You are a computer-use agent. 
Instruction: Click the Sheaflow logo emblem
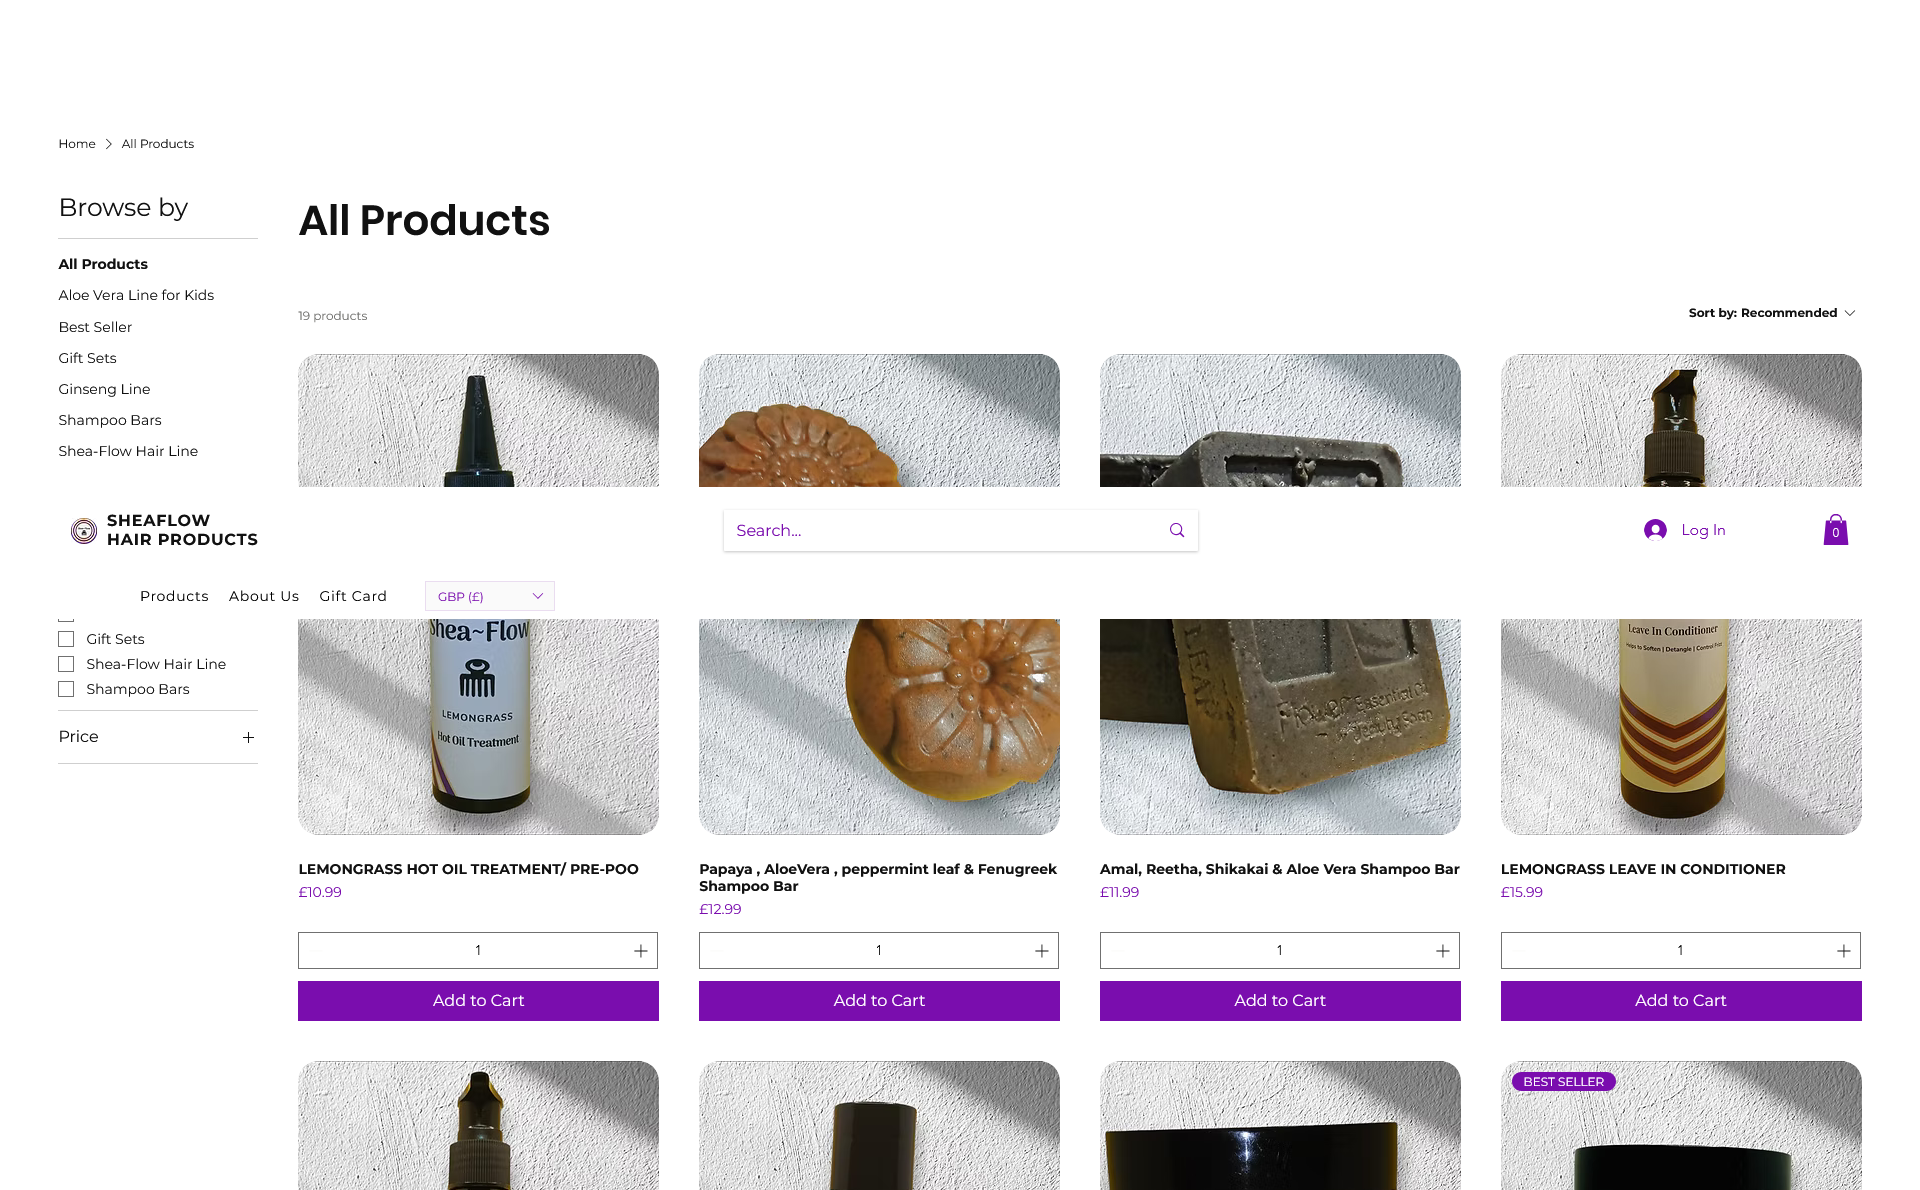click(x=84, y=531)
